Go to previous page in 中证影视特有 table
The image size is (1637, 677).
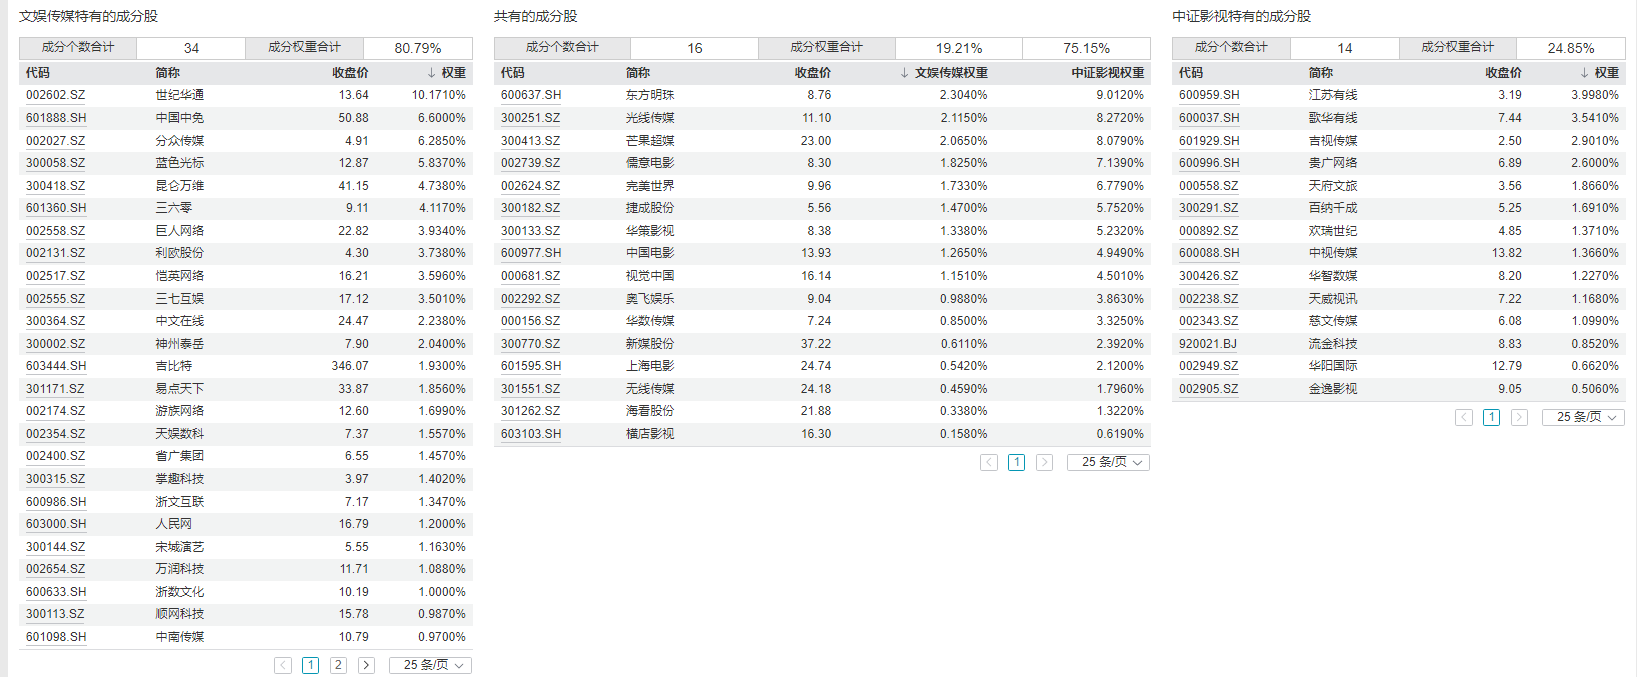[1464, 417]
